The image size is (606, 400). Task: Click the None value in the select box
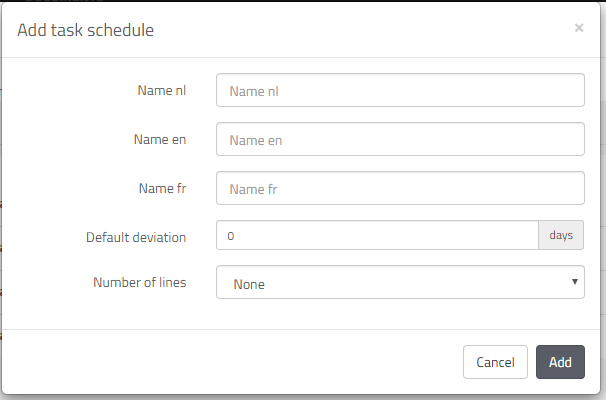[x=249, y=284]
